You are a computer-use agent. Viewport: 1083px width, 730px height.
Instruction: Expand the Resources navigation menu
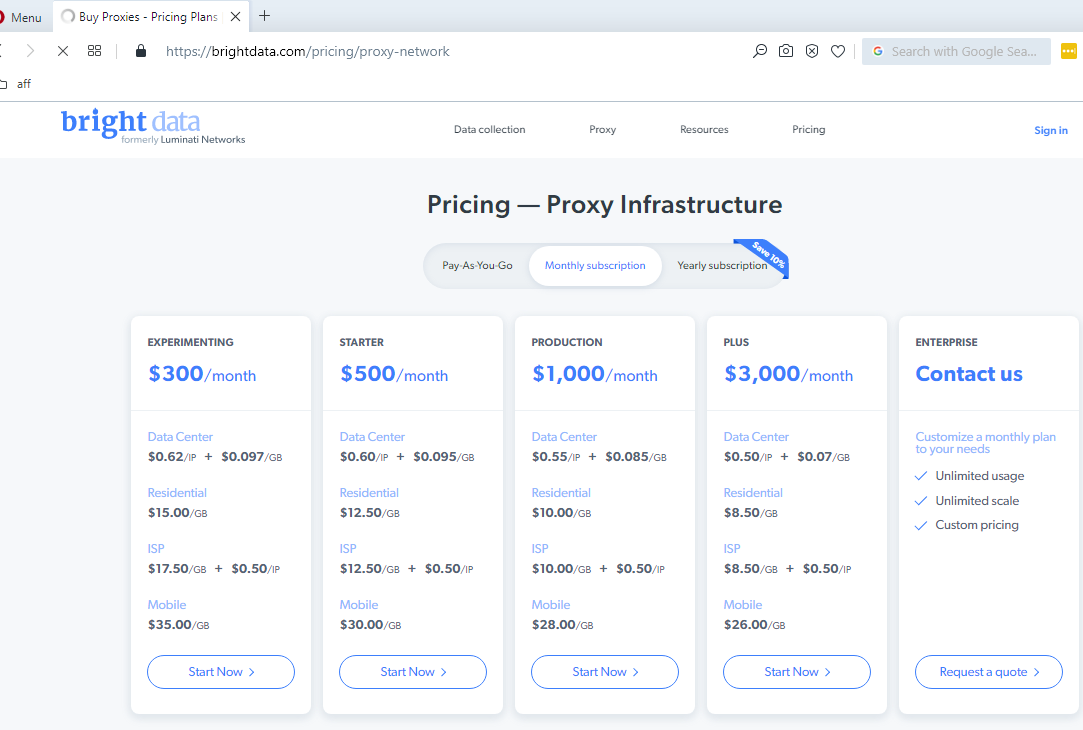pyautogui.click(x=704, y=130)
